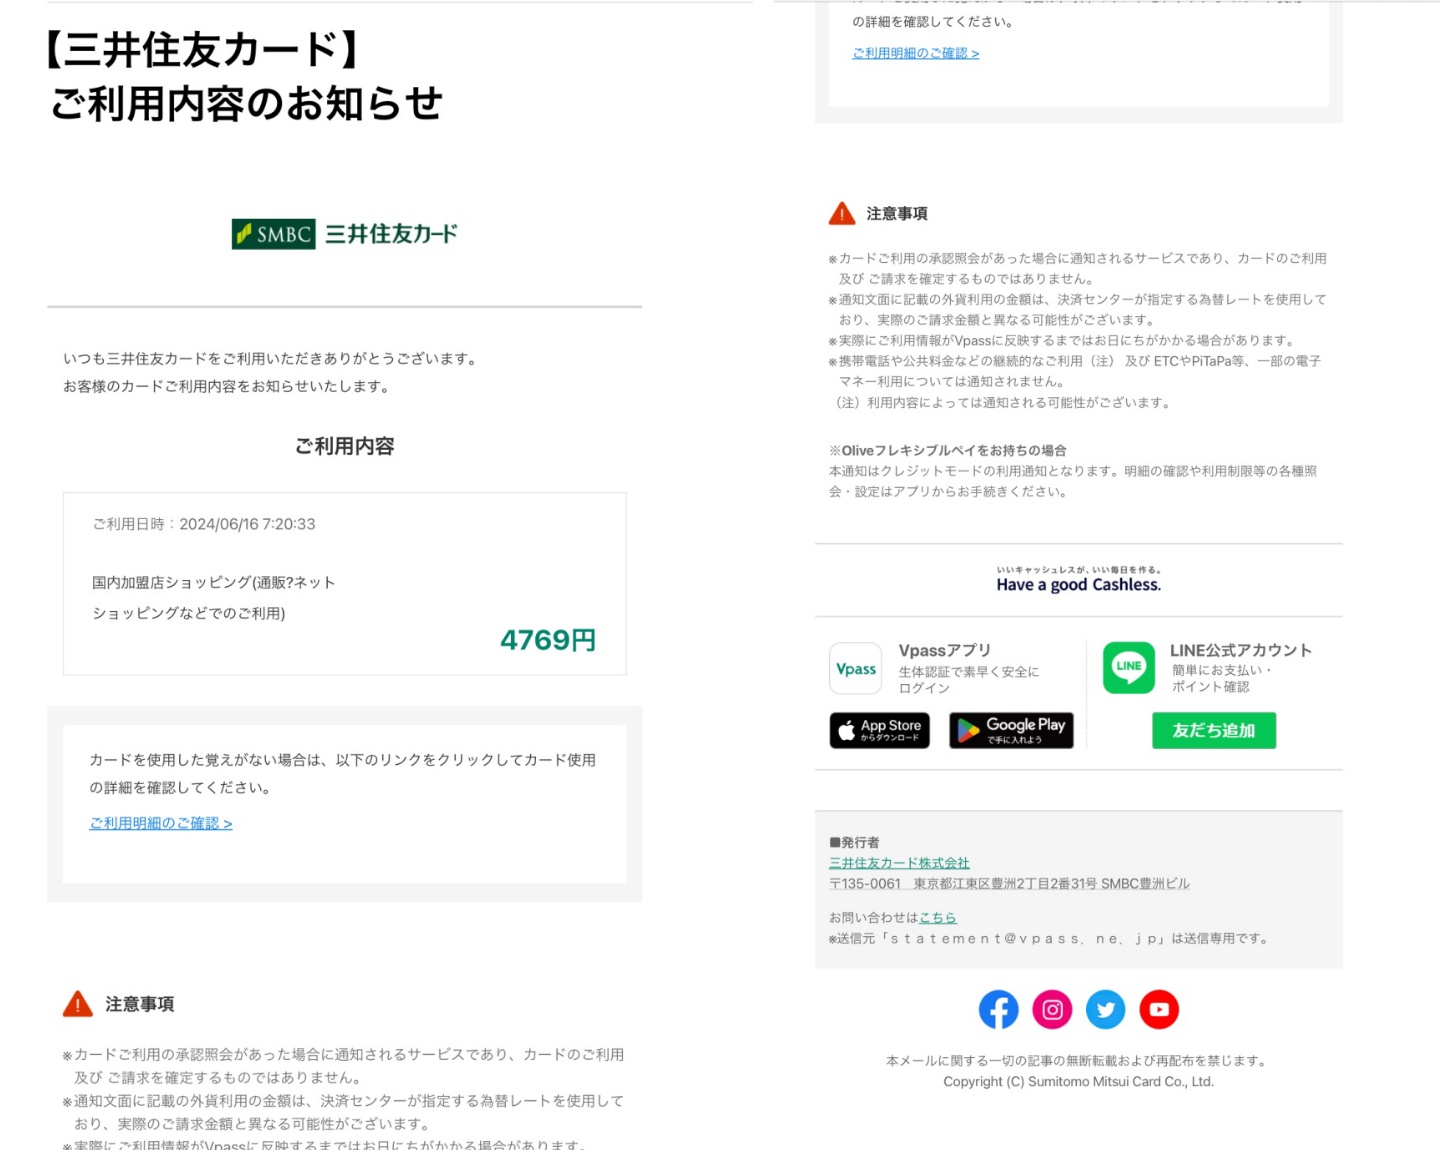Click the SMBC logo in the email header

344,234
